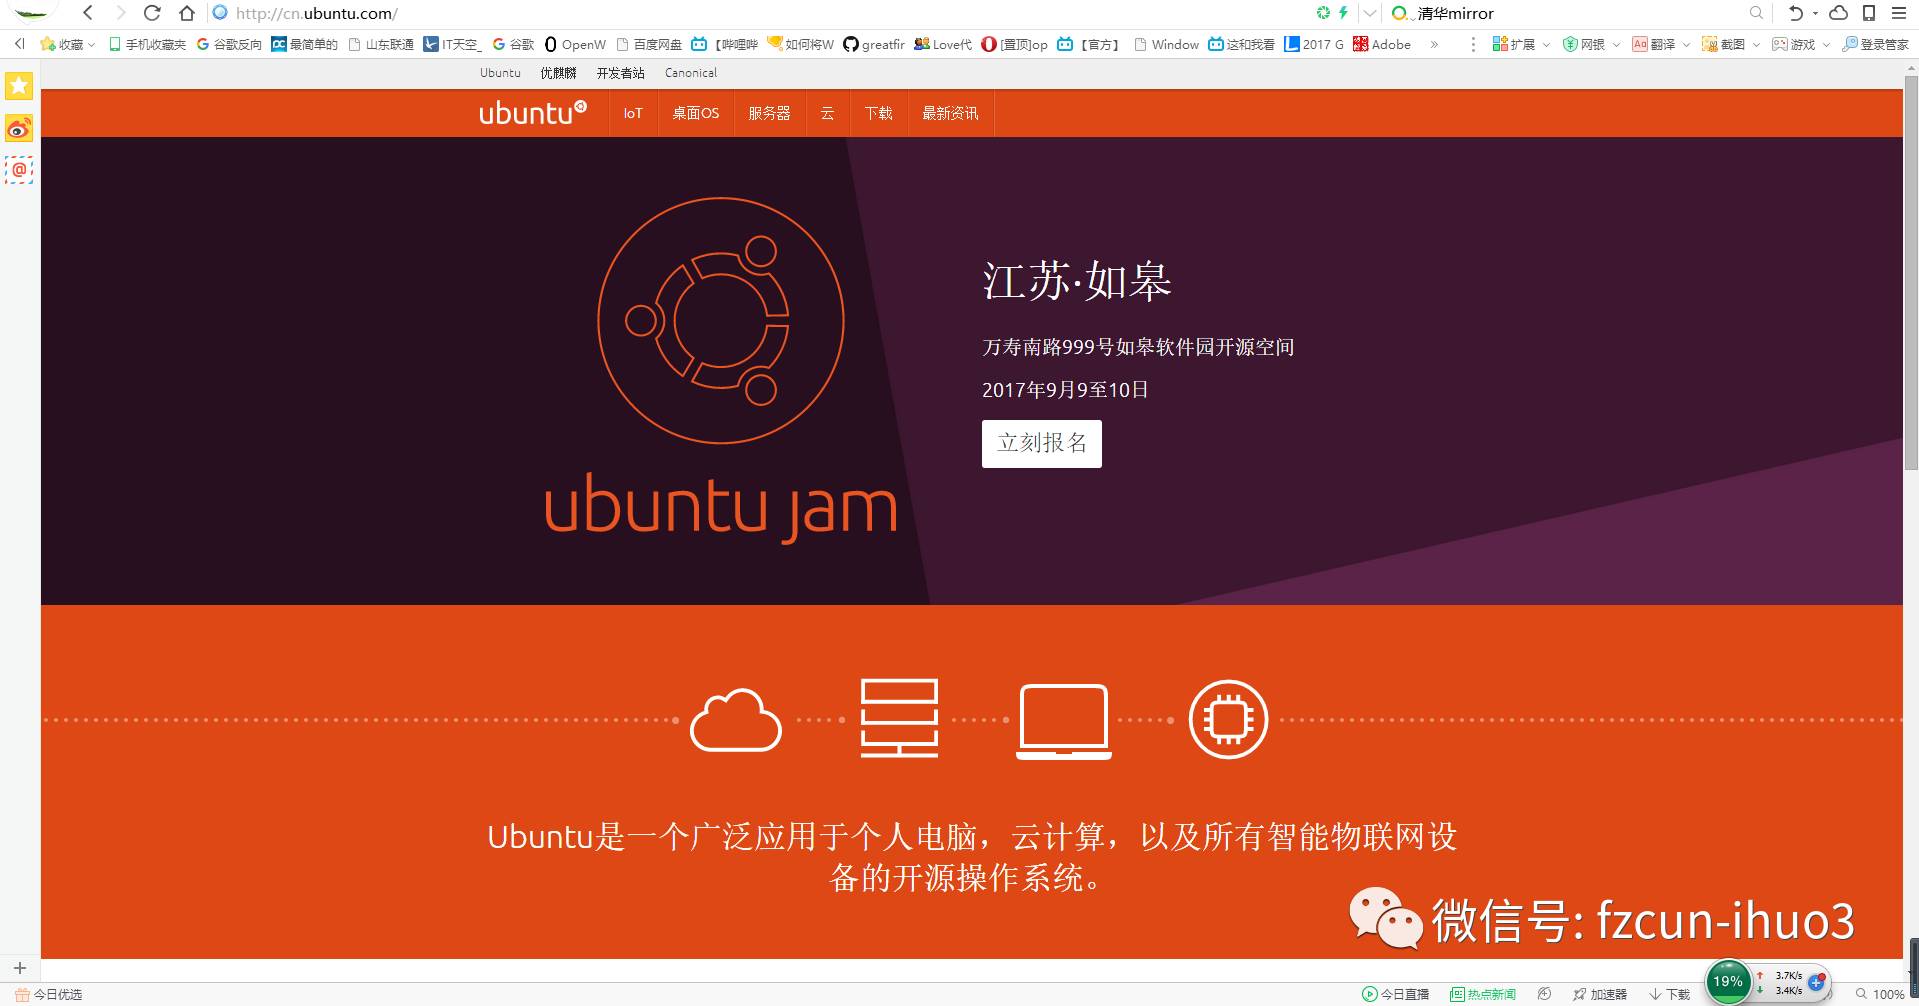Open 今日直播 in the status bar
1919x1006 pixels.
point(1395,994)
